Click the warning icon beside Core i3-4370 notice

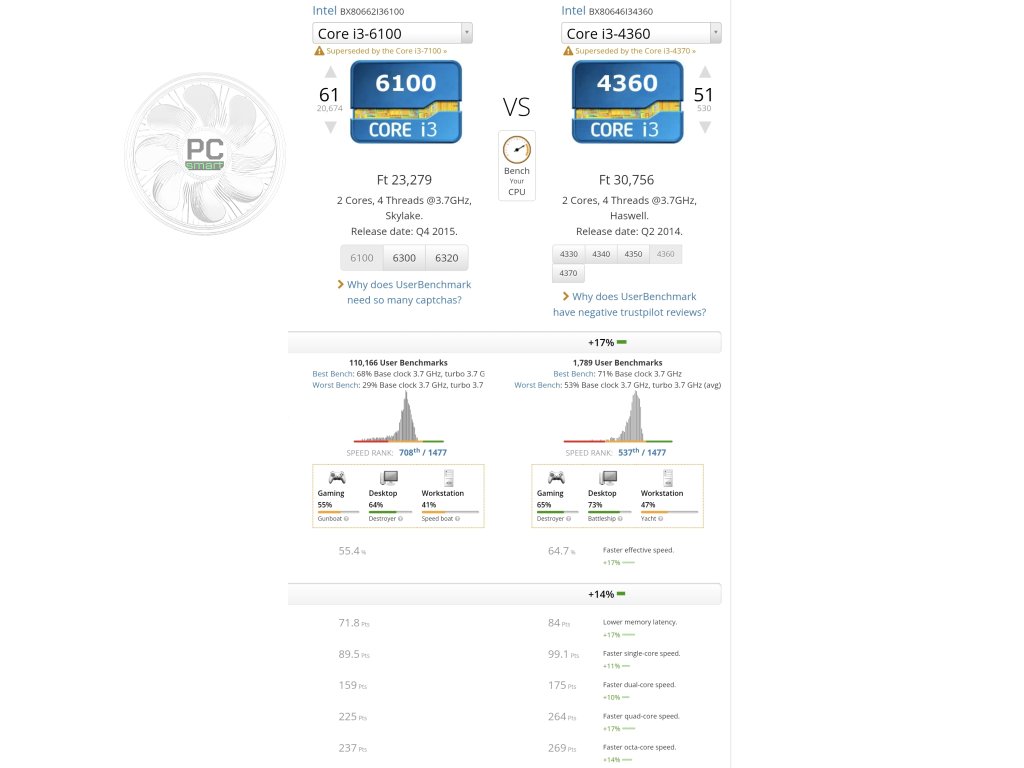(568, 51)
